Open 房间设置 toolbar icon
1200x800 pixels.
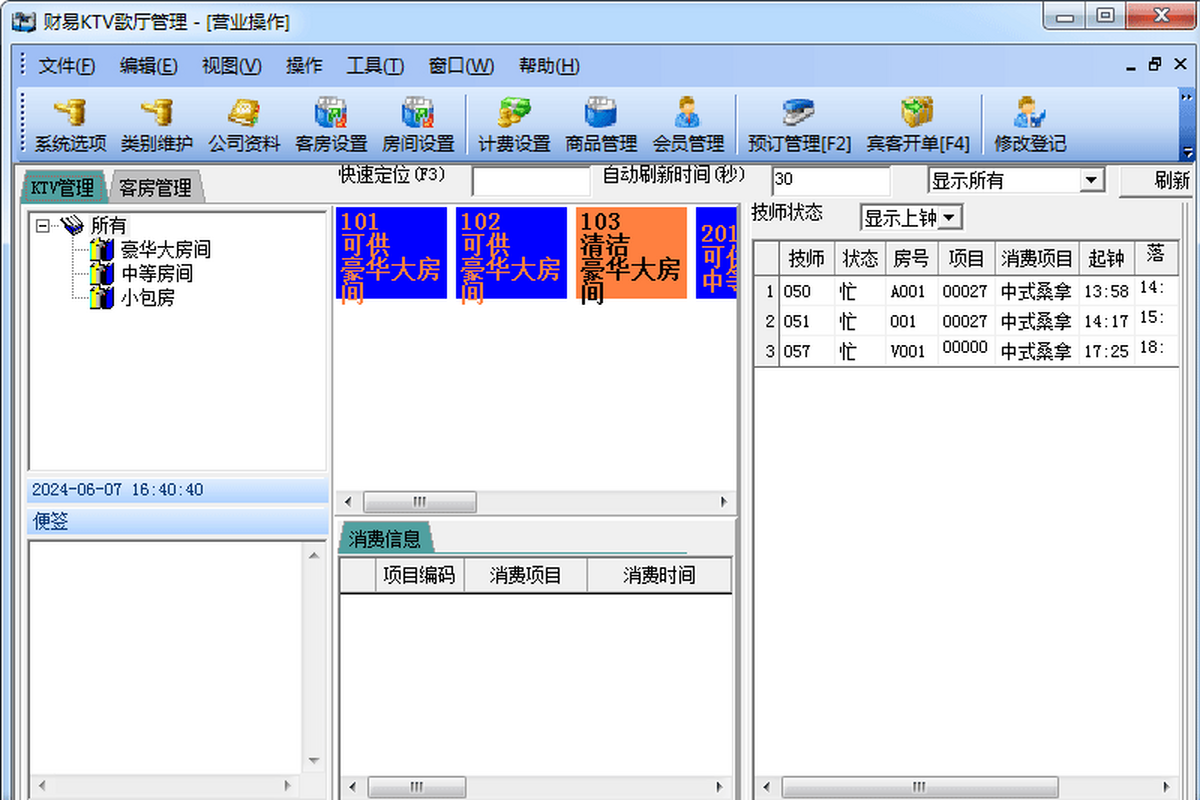pyautogui.click(x=418, y=125)
